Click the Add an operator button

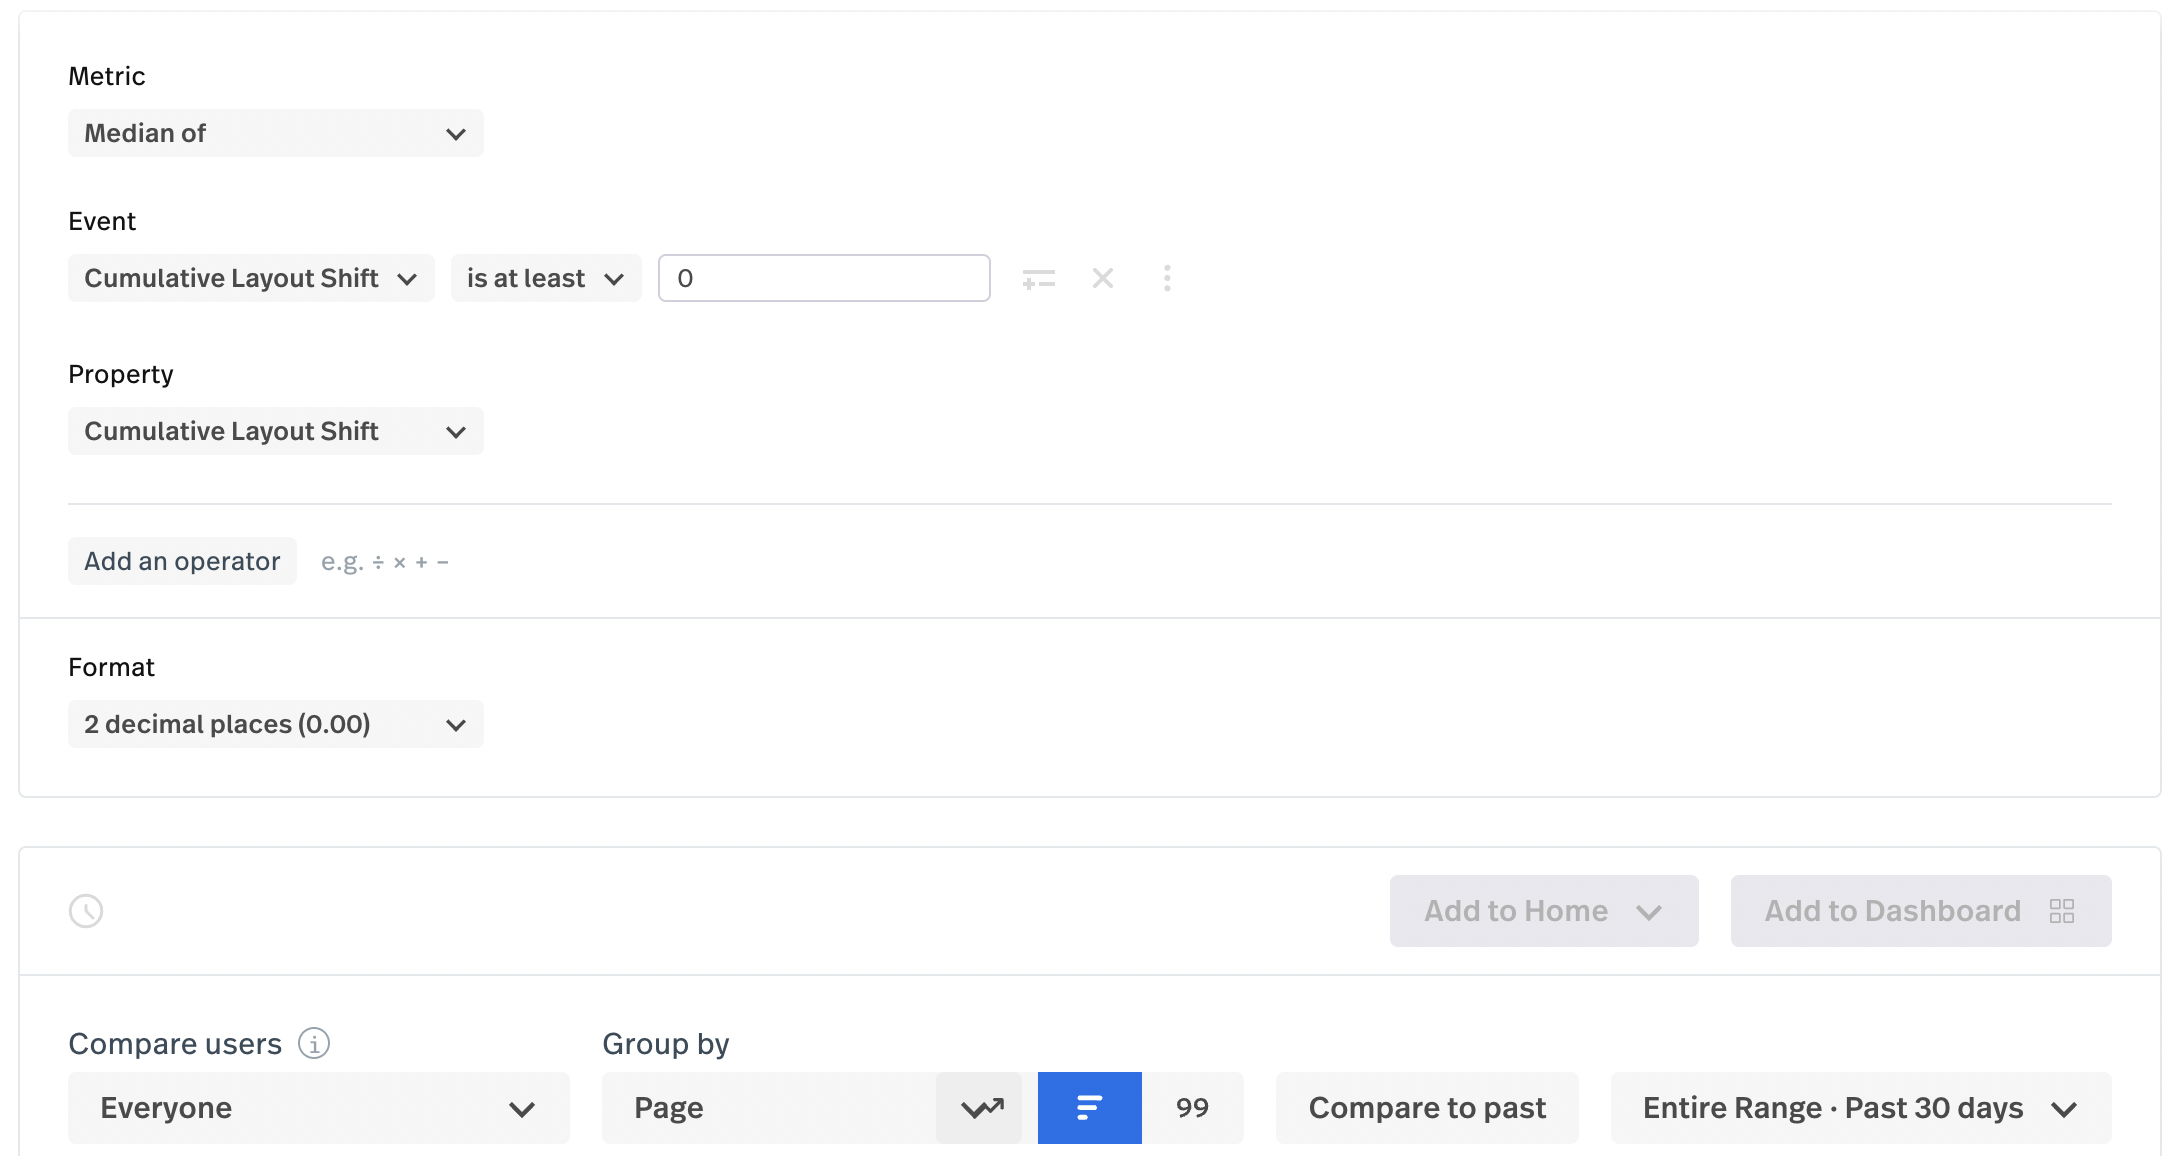click(x=182, y=561)
